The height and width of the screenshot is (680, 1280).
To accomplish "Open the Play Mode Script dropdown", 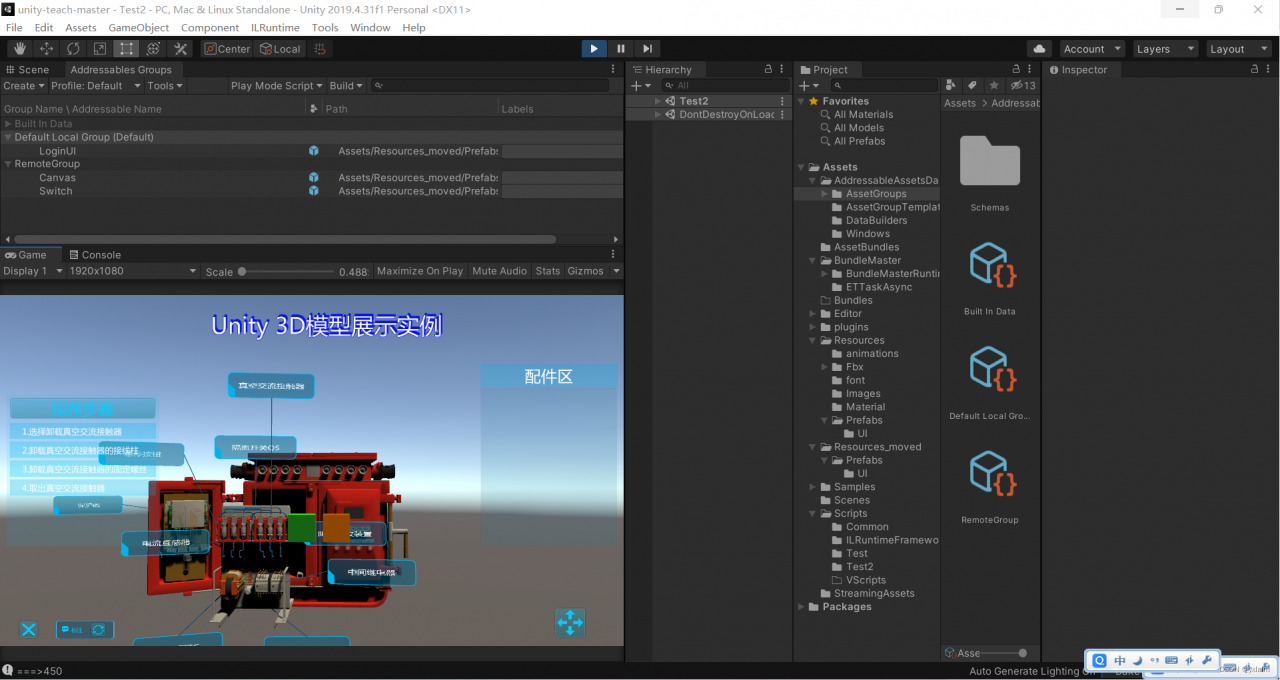I will click(x=277, y=86).
